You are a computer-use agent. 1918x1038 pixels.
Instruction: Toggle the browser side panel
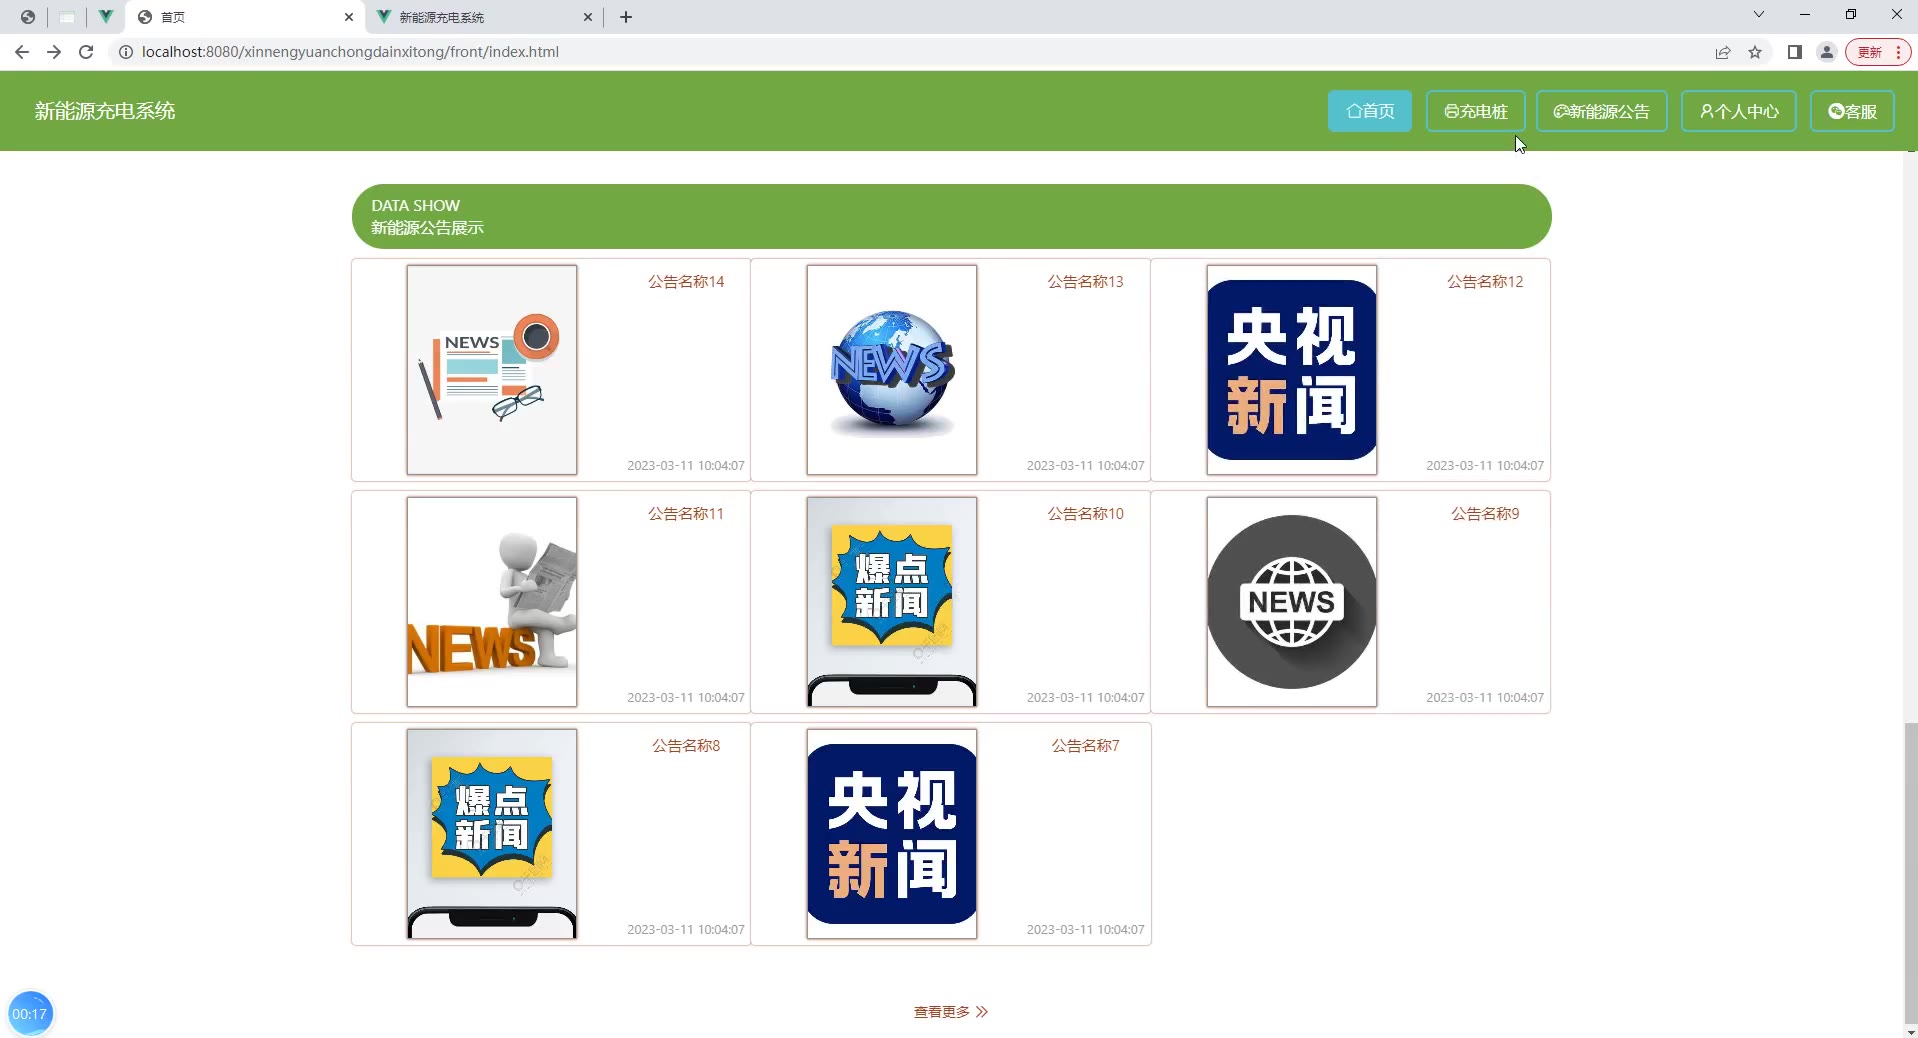(x=1795, y=52)
